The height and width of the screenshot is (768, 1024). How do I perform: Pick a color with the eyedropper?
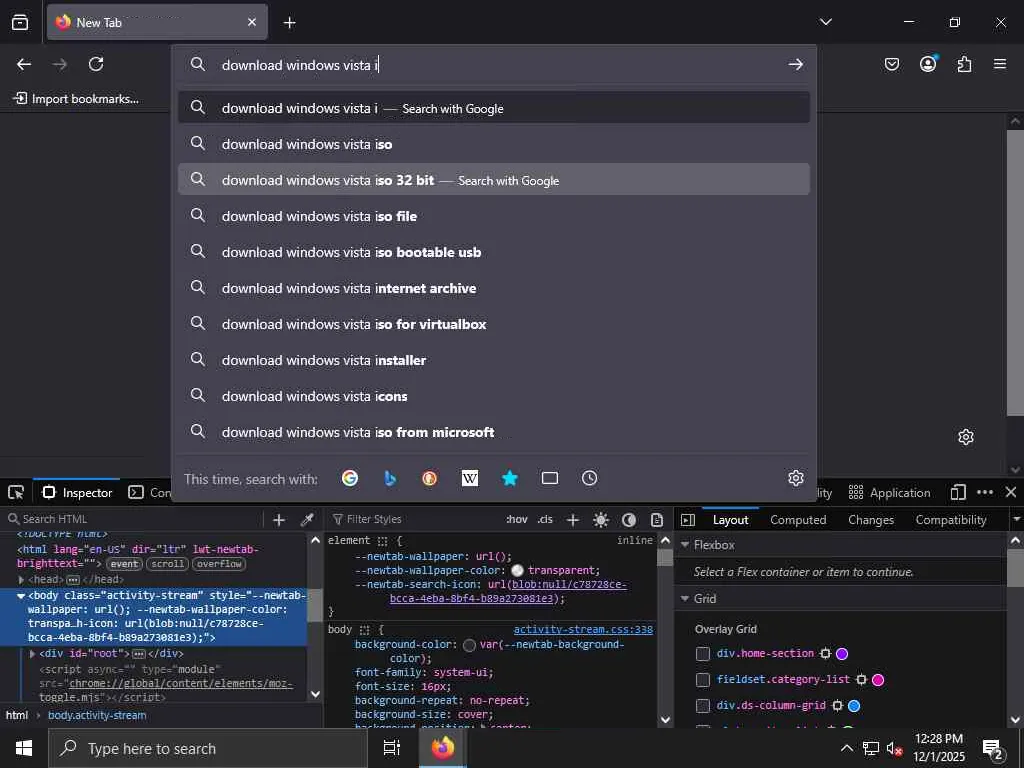[306, 519]
